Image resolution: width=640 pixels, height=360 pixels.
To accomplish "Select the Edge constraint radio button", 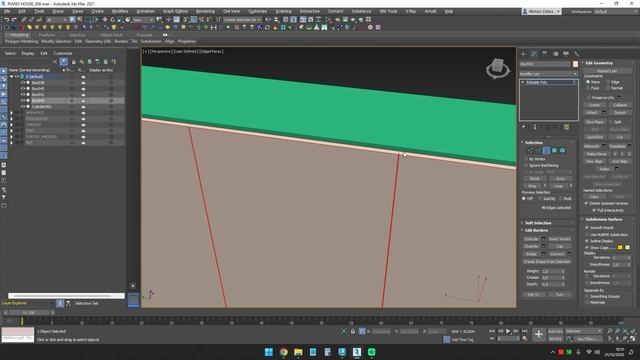I will [608, 82].
